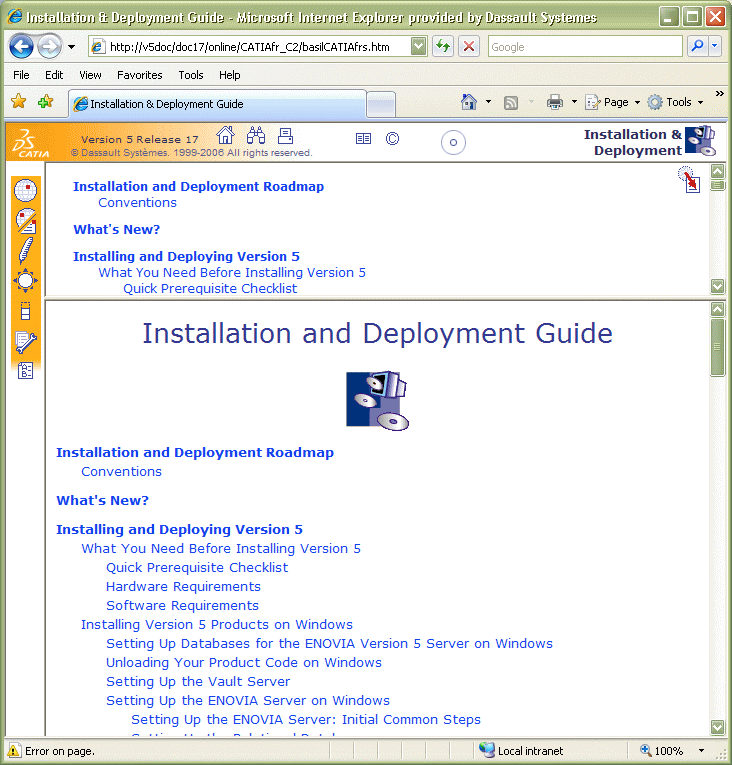This screenshot has width=732, height=765.
Task: Open Setting Up the Vault Server link
Action: coord(198,682)
